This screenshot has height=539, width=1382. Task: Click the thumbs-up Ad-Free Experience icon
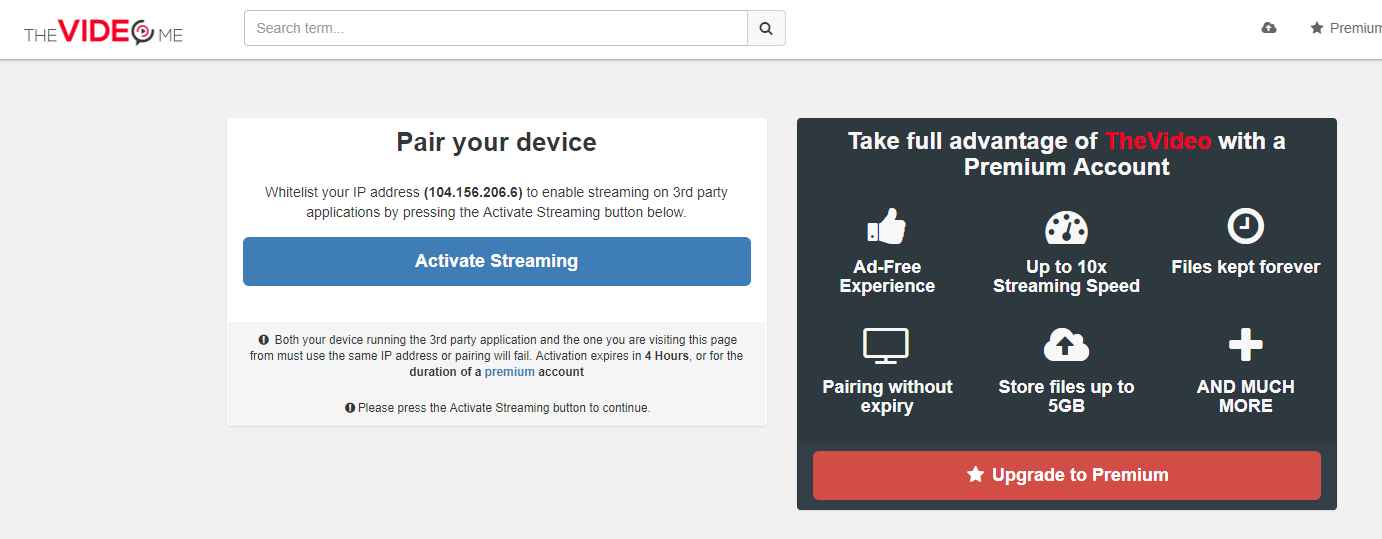[887, 227]
